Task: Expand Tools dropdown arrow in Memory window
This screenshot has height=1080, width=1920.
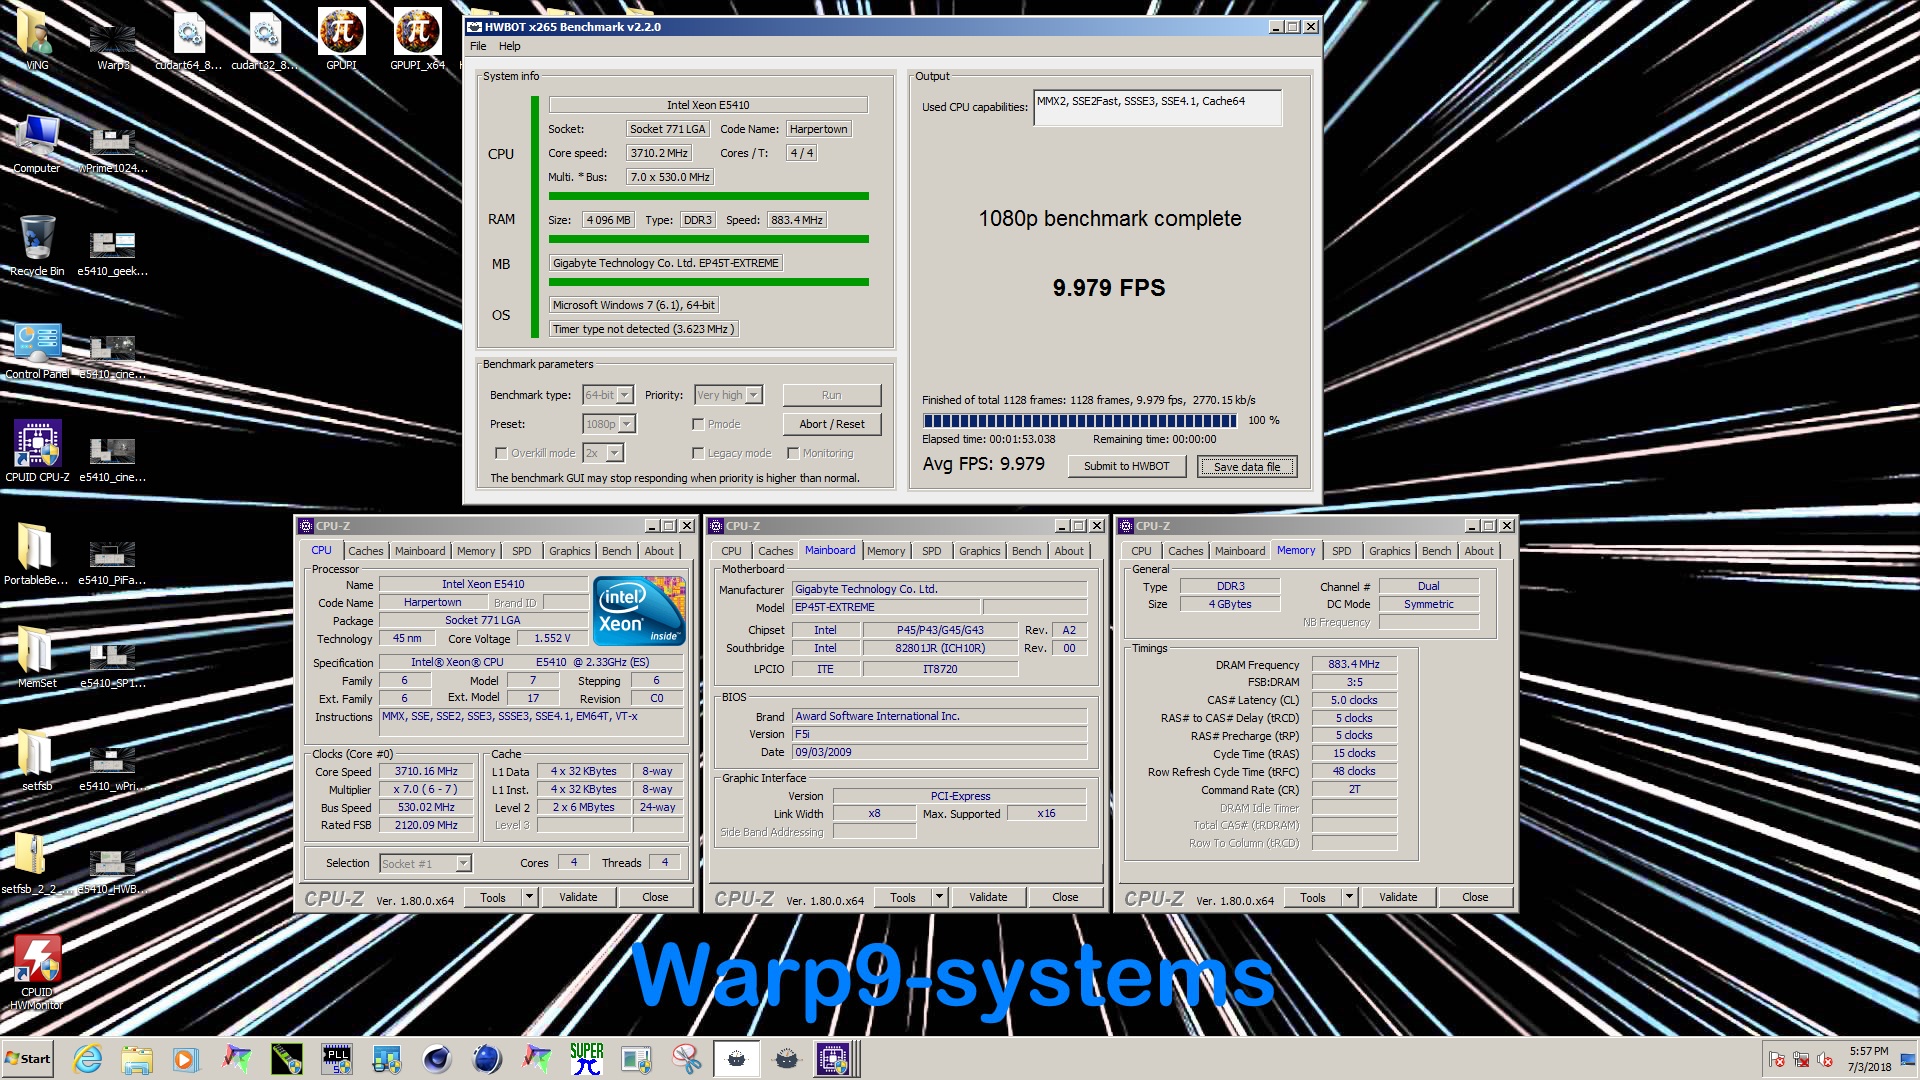Action: pyautogui.click(x=1349, y=897)
